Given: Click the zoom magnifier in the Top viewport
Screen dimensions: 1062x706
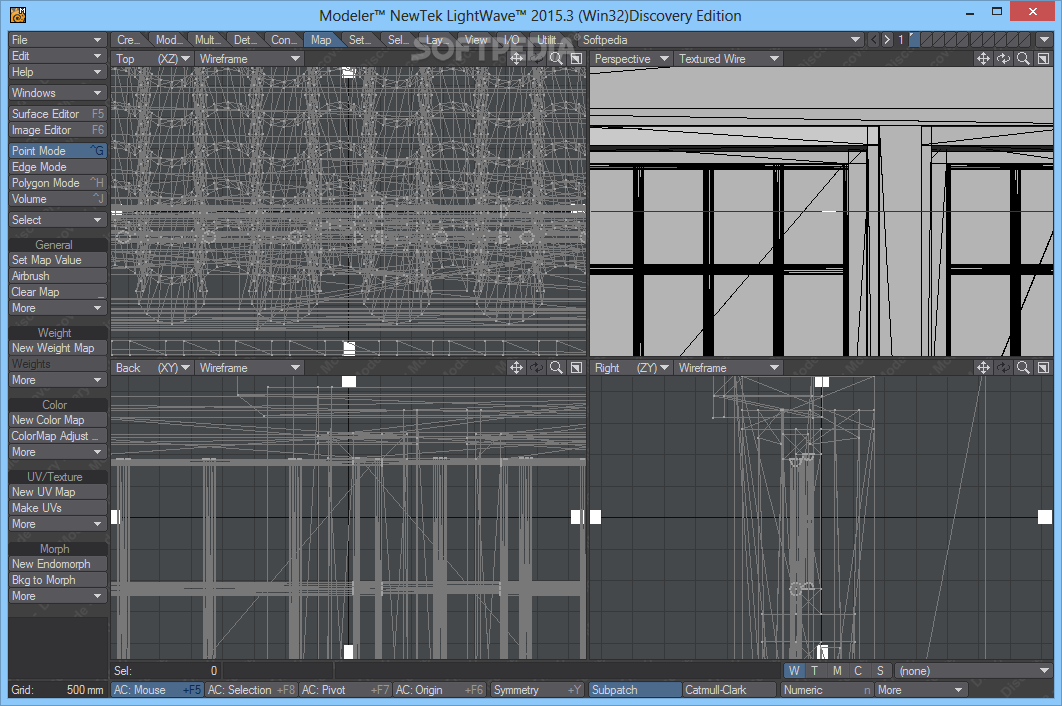Looking at the screenshot, I should [x=556, y=59].
